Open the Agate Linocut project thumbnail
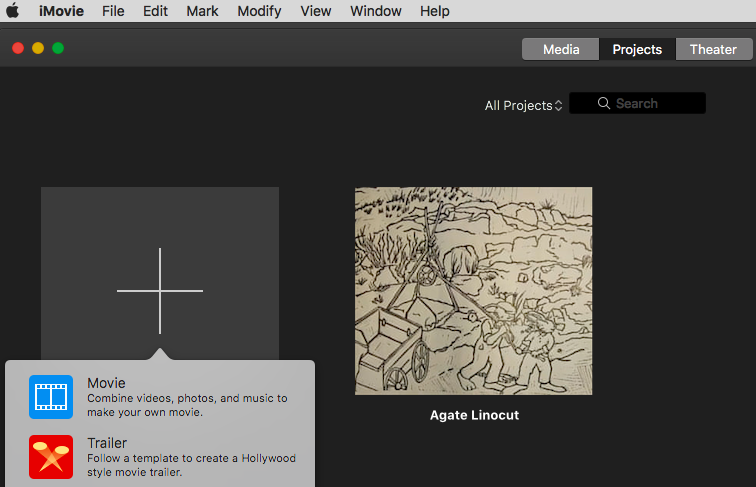This screenshot has height=487, width=756. 473,291
